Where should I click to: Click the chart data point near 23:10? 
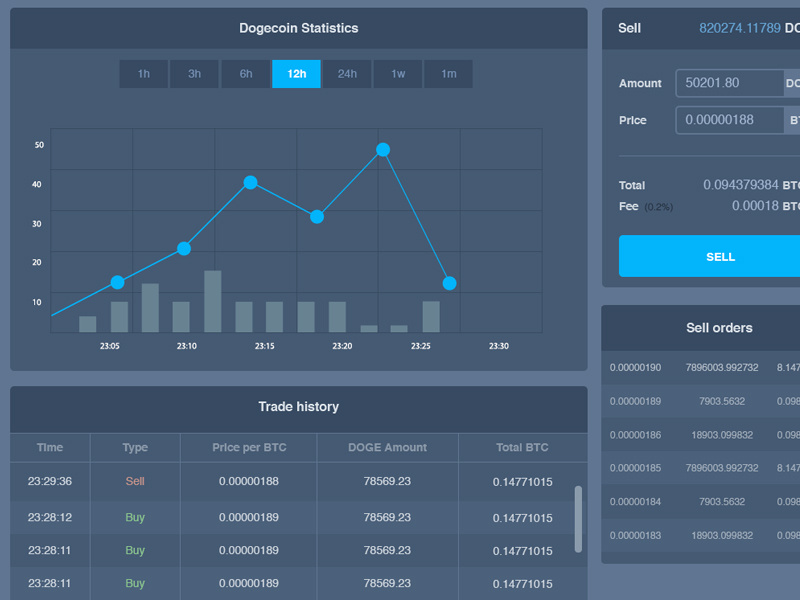pyautogui.click(x=184, y=248)
